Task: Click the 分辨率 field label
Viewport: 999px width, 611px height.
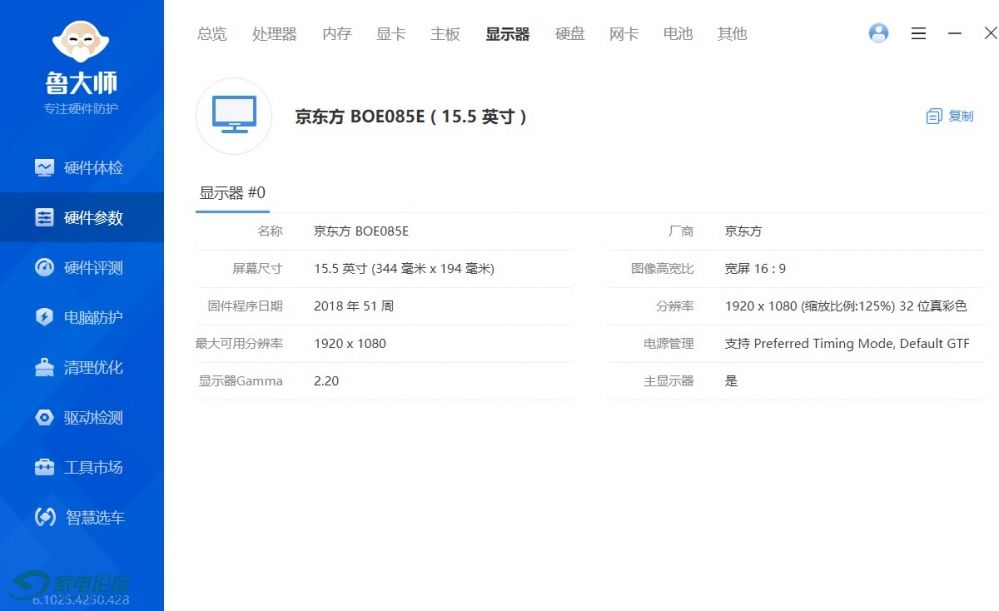Action: pyautogui.click(x=675, y=306)
